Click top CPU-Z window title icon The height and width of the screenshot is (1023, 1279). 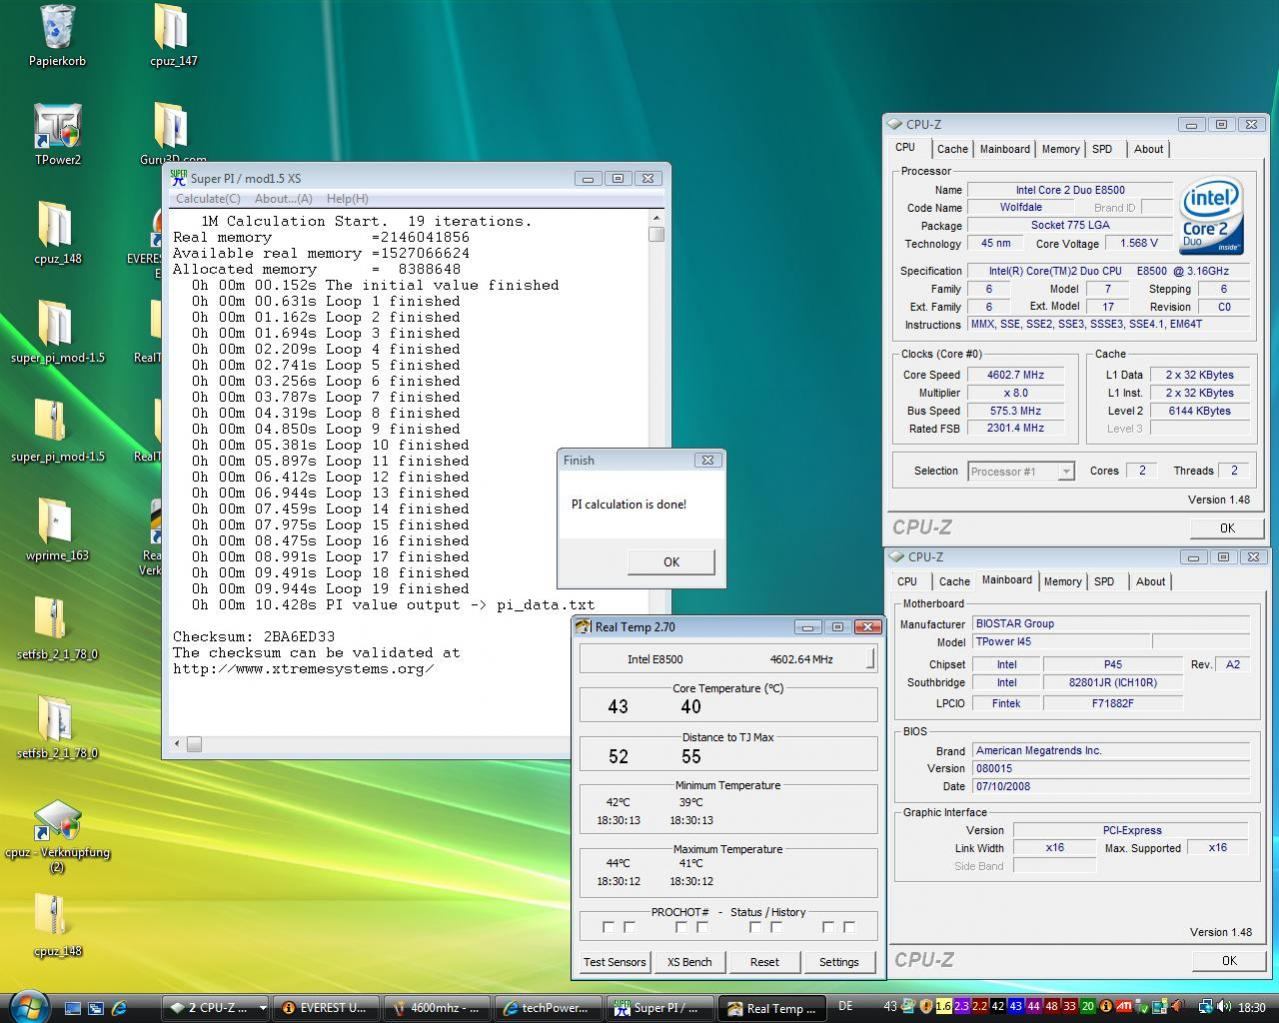pyautogui.click(x=895, y=124)
